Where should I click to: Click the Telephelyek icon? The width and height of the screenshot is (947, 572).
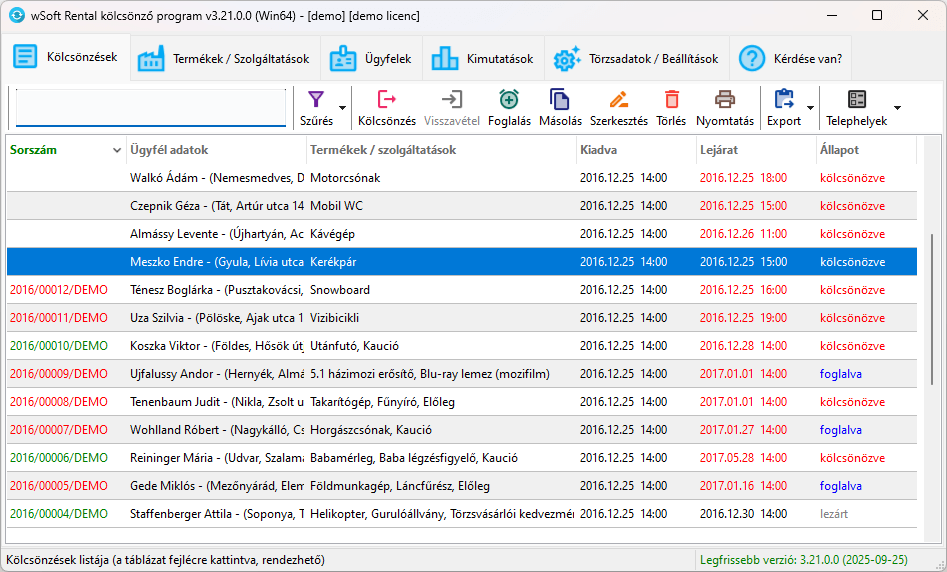point(856,99)
